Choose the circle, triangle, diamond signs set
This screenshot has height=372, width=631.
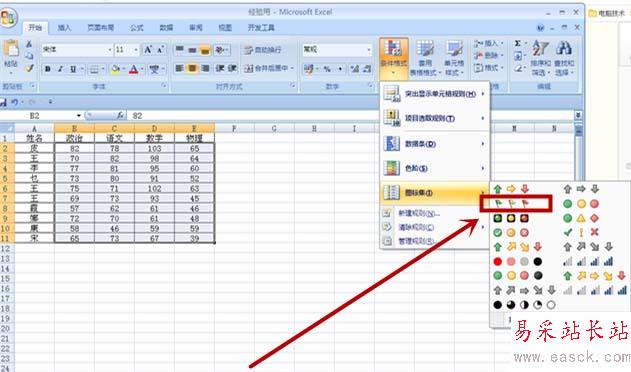pyautogui.click(x=581, y=218)
